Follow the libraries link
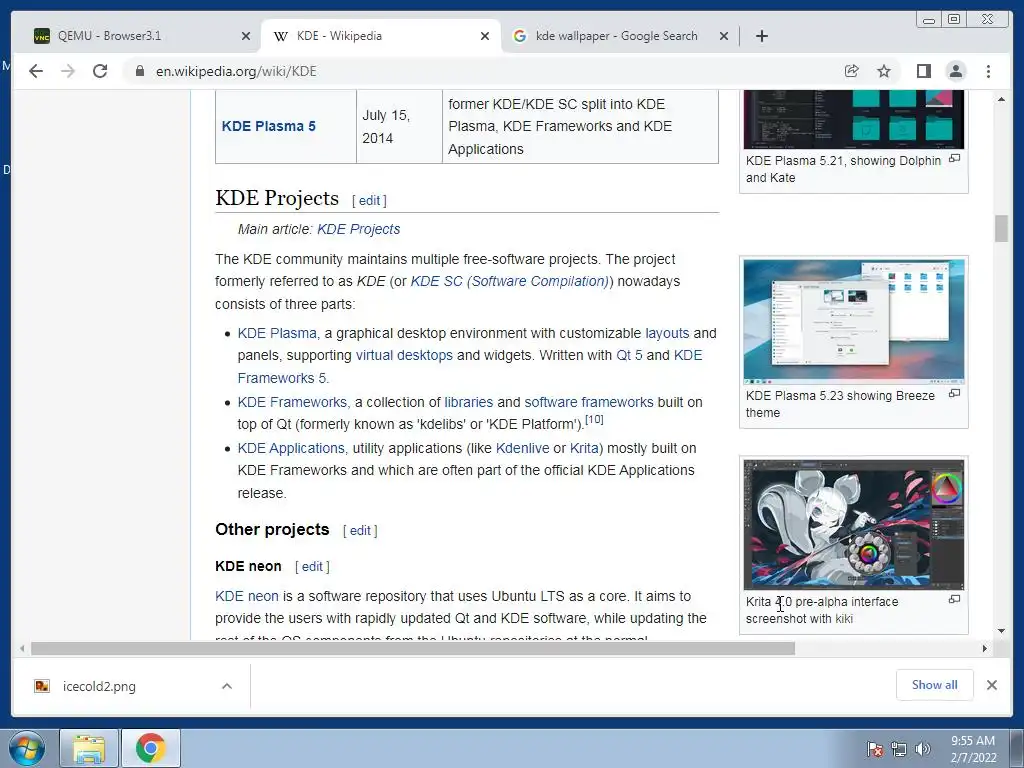 469,402
